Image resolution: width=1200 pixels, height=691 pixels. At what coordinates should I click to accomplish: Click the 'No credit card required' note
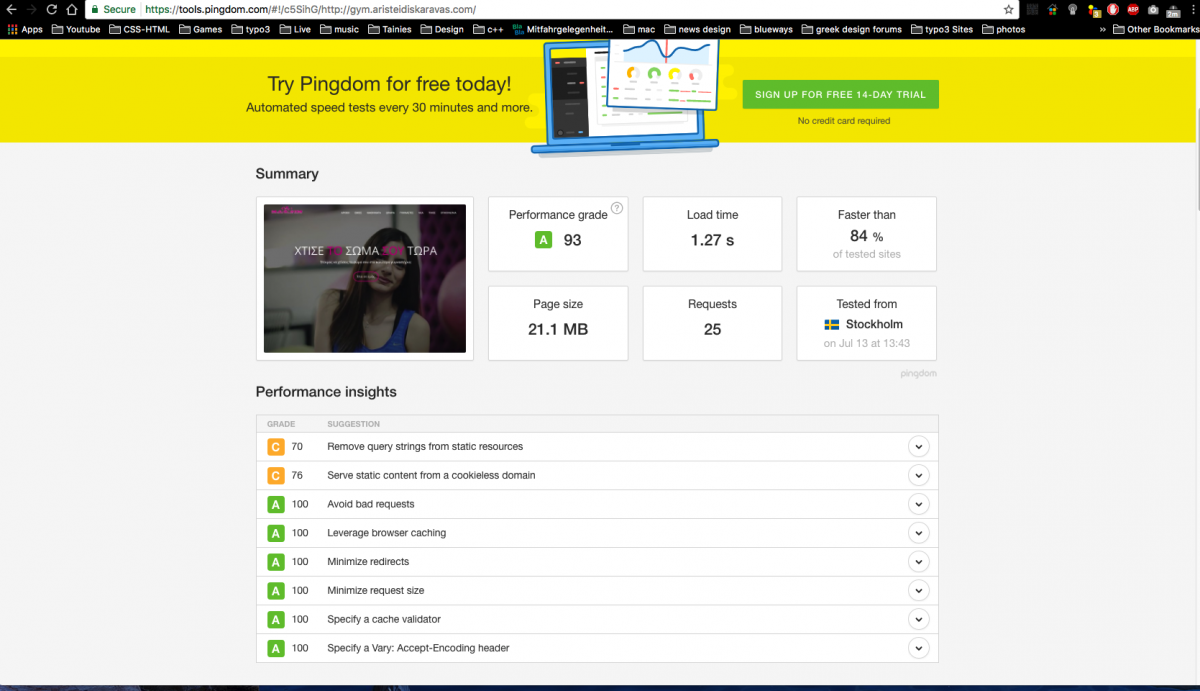click(x=844, y=121)
